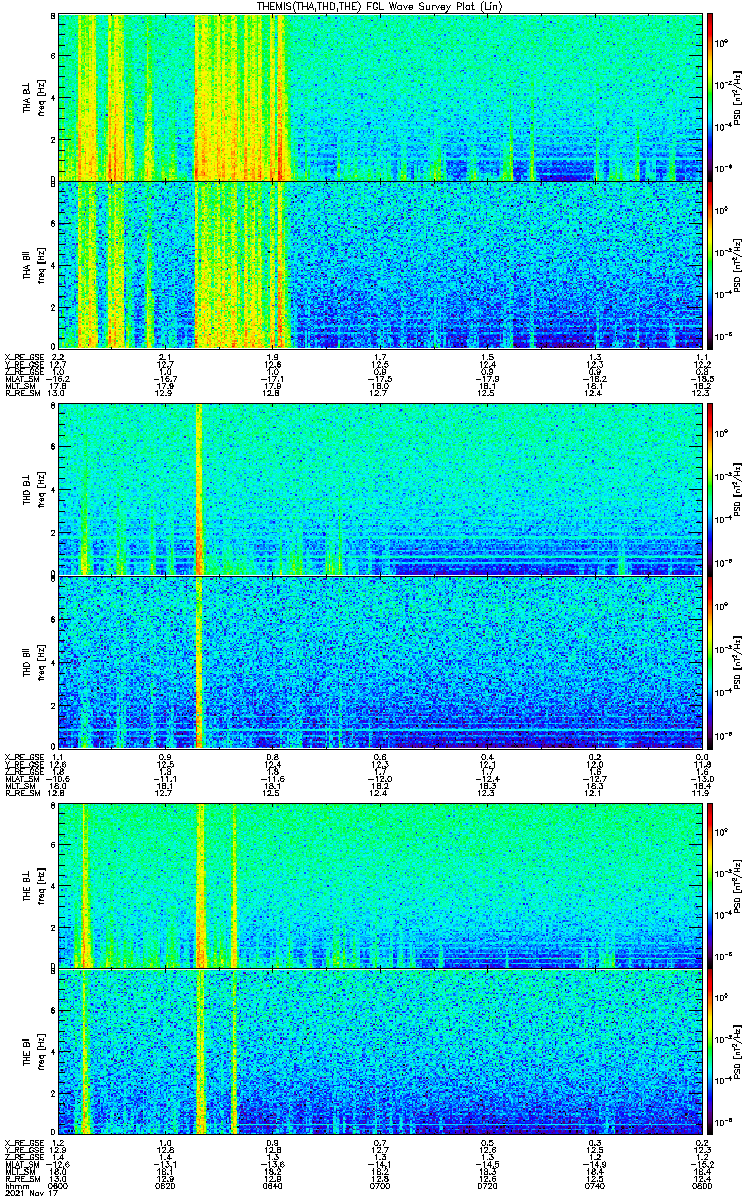Click the R_RE_SM row label under THD panels
The height and width of the screenshot is (1200, 750).
[21, 792]
